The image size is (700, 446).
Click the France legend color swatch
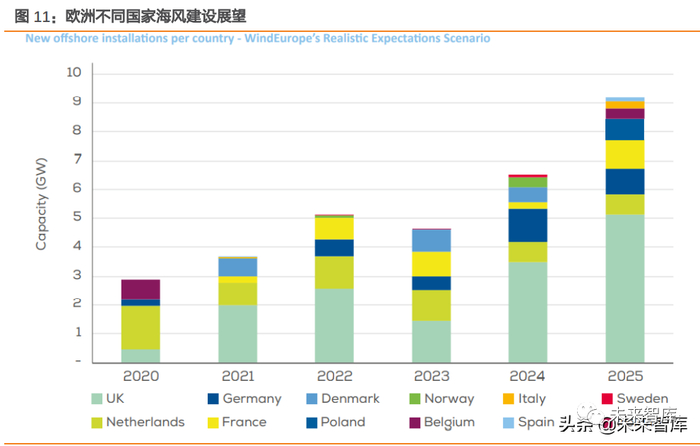point(213,422)
